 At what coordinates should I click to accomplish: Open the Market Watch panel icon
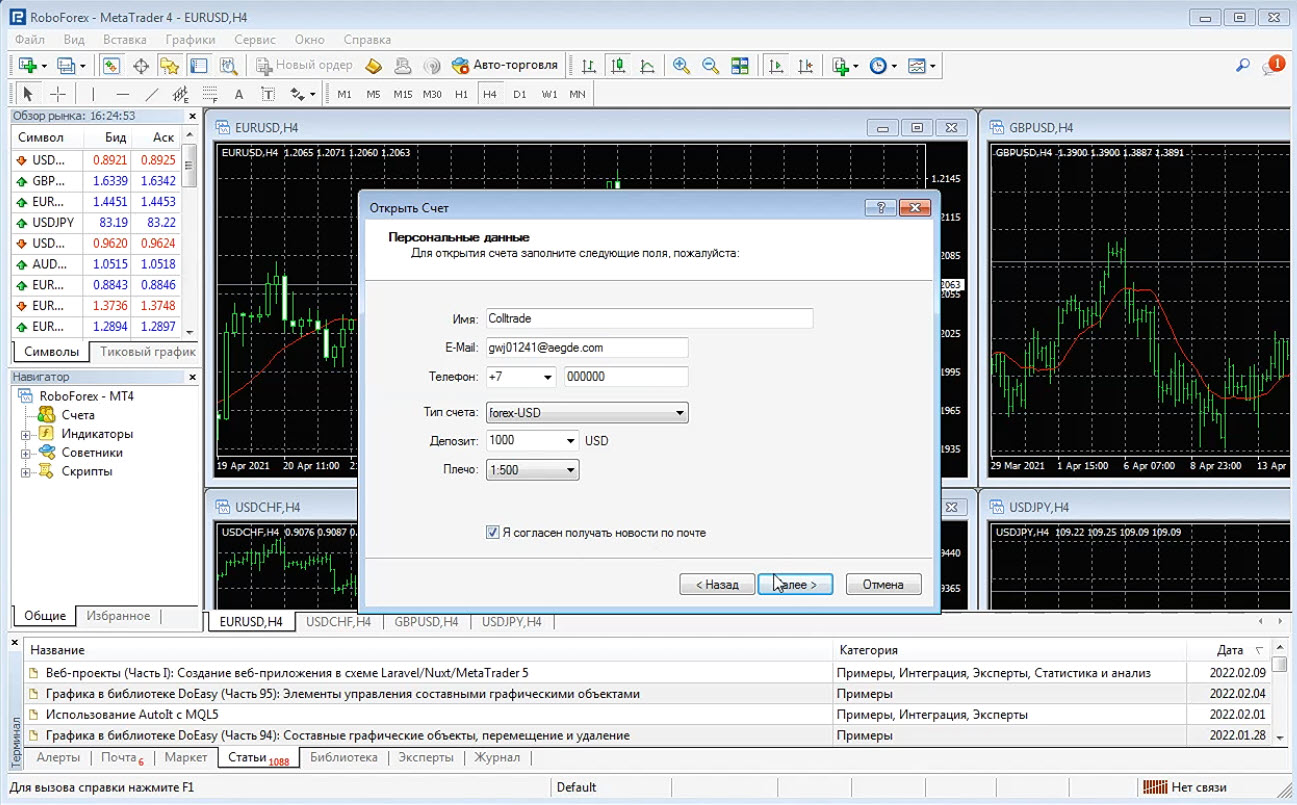click(112, 66)
